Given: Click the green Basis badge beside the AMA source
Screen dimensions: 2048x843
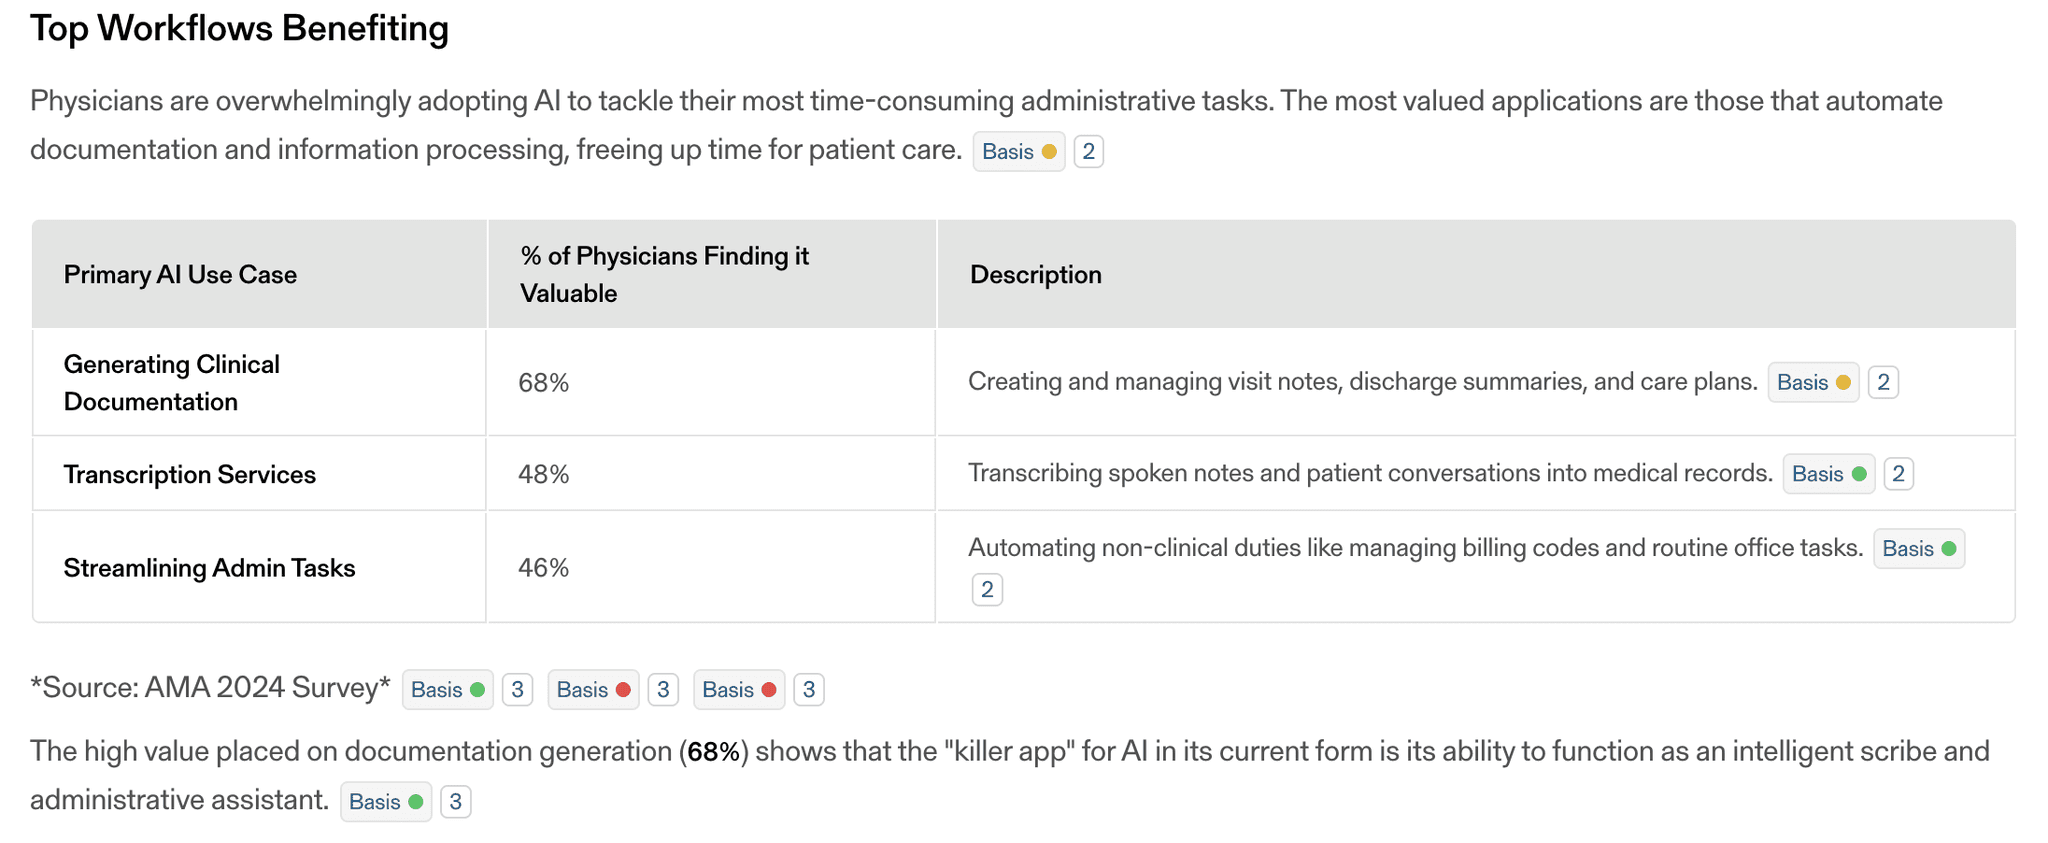Looking at the screenshot, I should pyautogui.click(x=447, y=690).
